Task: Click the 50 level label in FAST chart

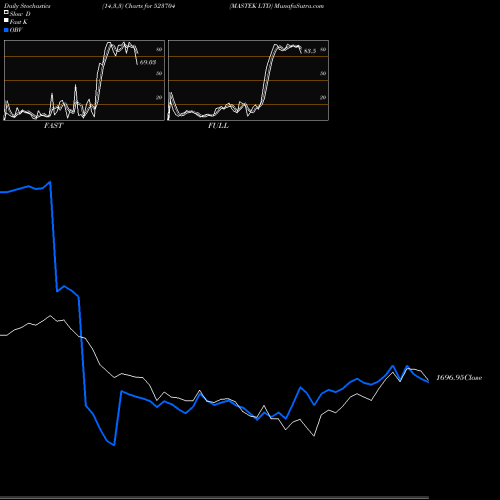Action: coord(159,73)
